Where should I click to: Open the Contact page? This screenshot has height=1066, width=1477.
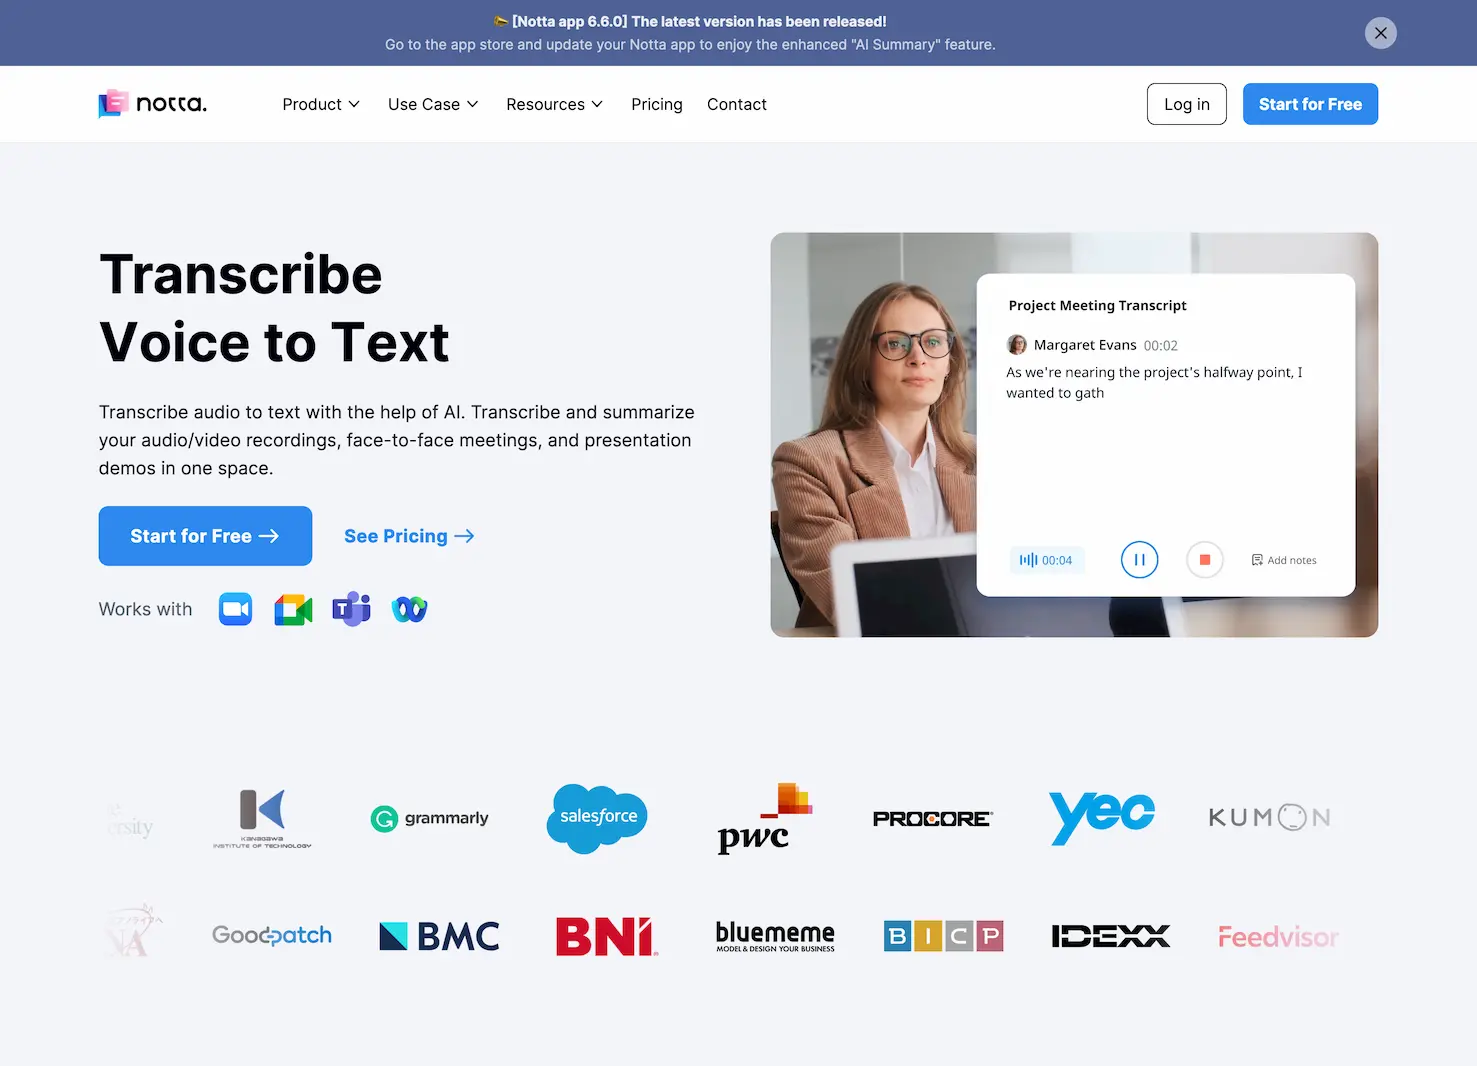coord(736,104)
